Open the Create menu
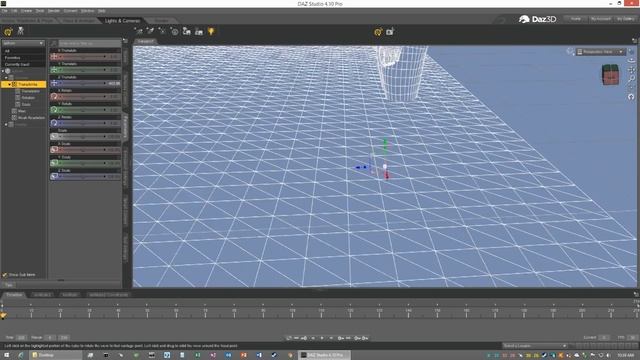This screenshot has height=360, width=640. click(27, 11)
